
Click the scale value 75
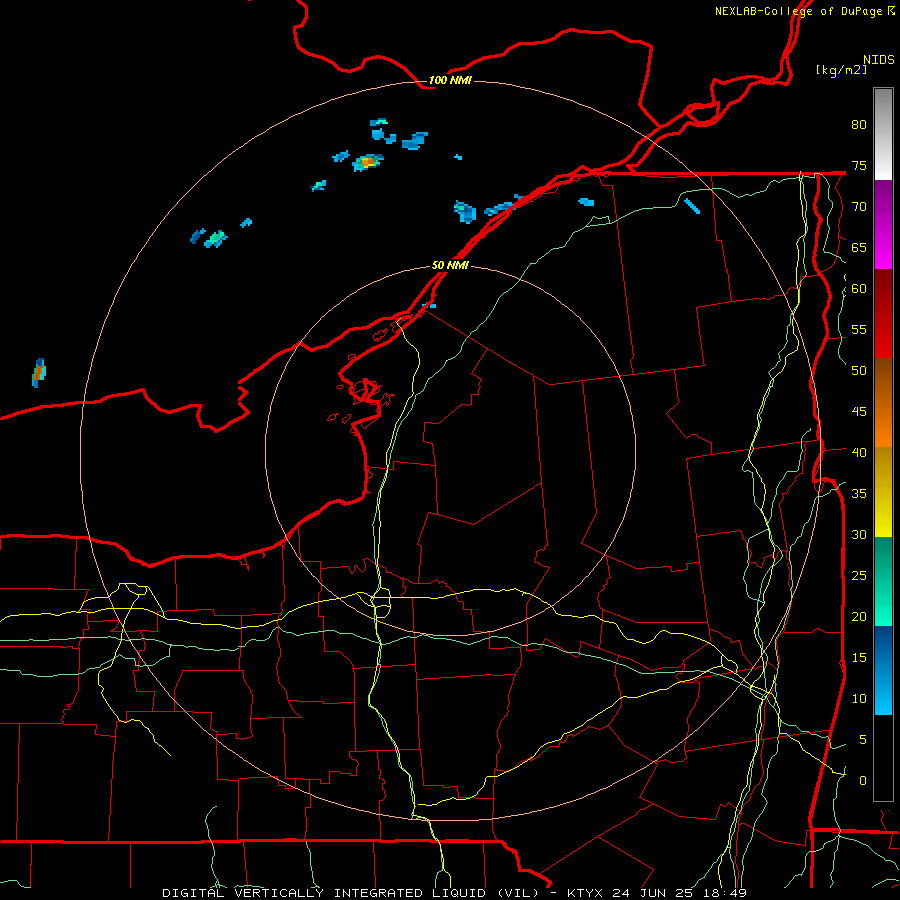[x=859, y=165]
